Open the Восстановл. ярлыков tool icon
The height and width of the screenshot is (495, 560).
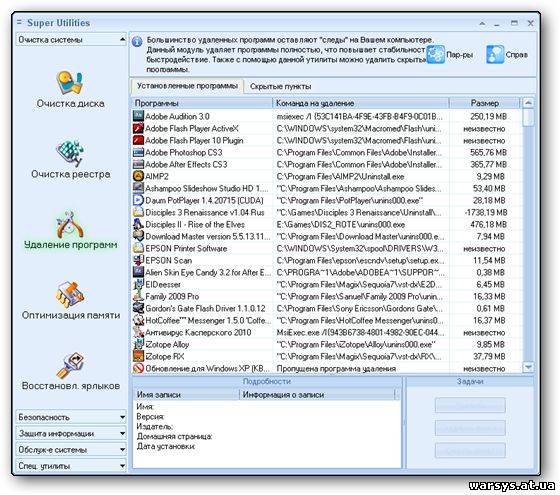coord(69,365)
